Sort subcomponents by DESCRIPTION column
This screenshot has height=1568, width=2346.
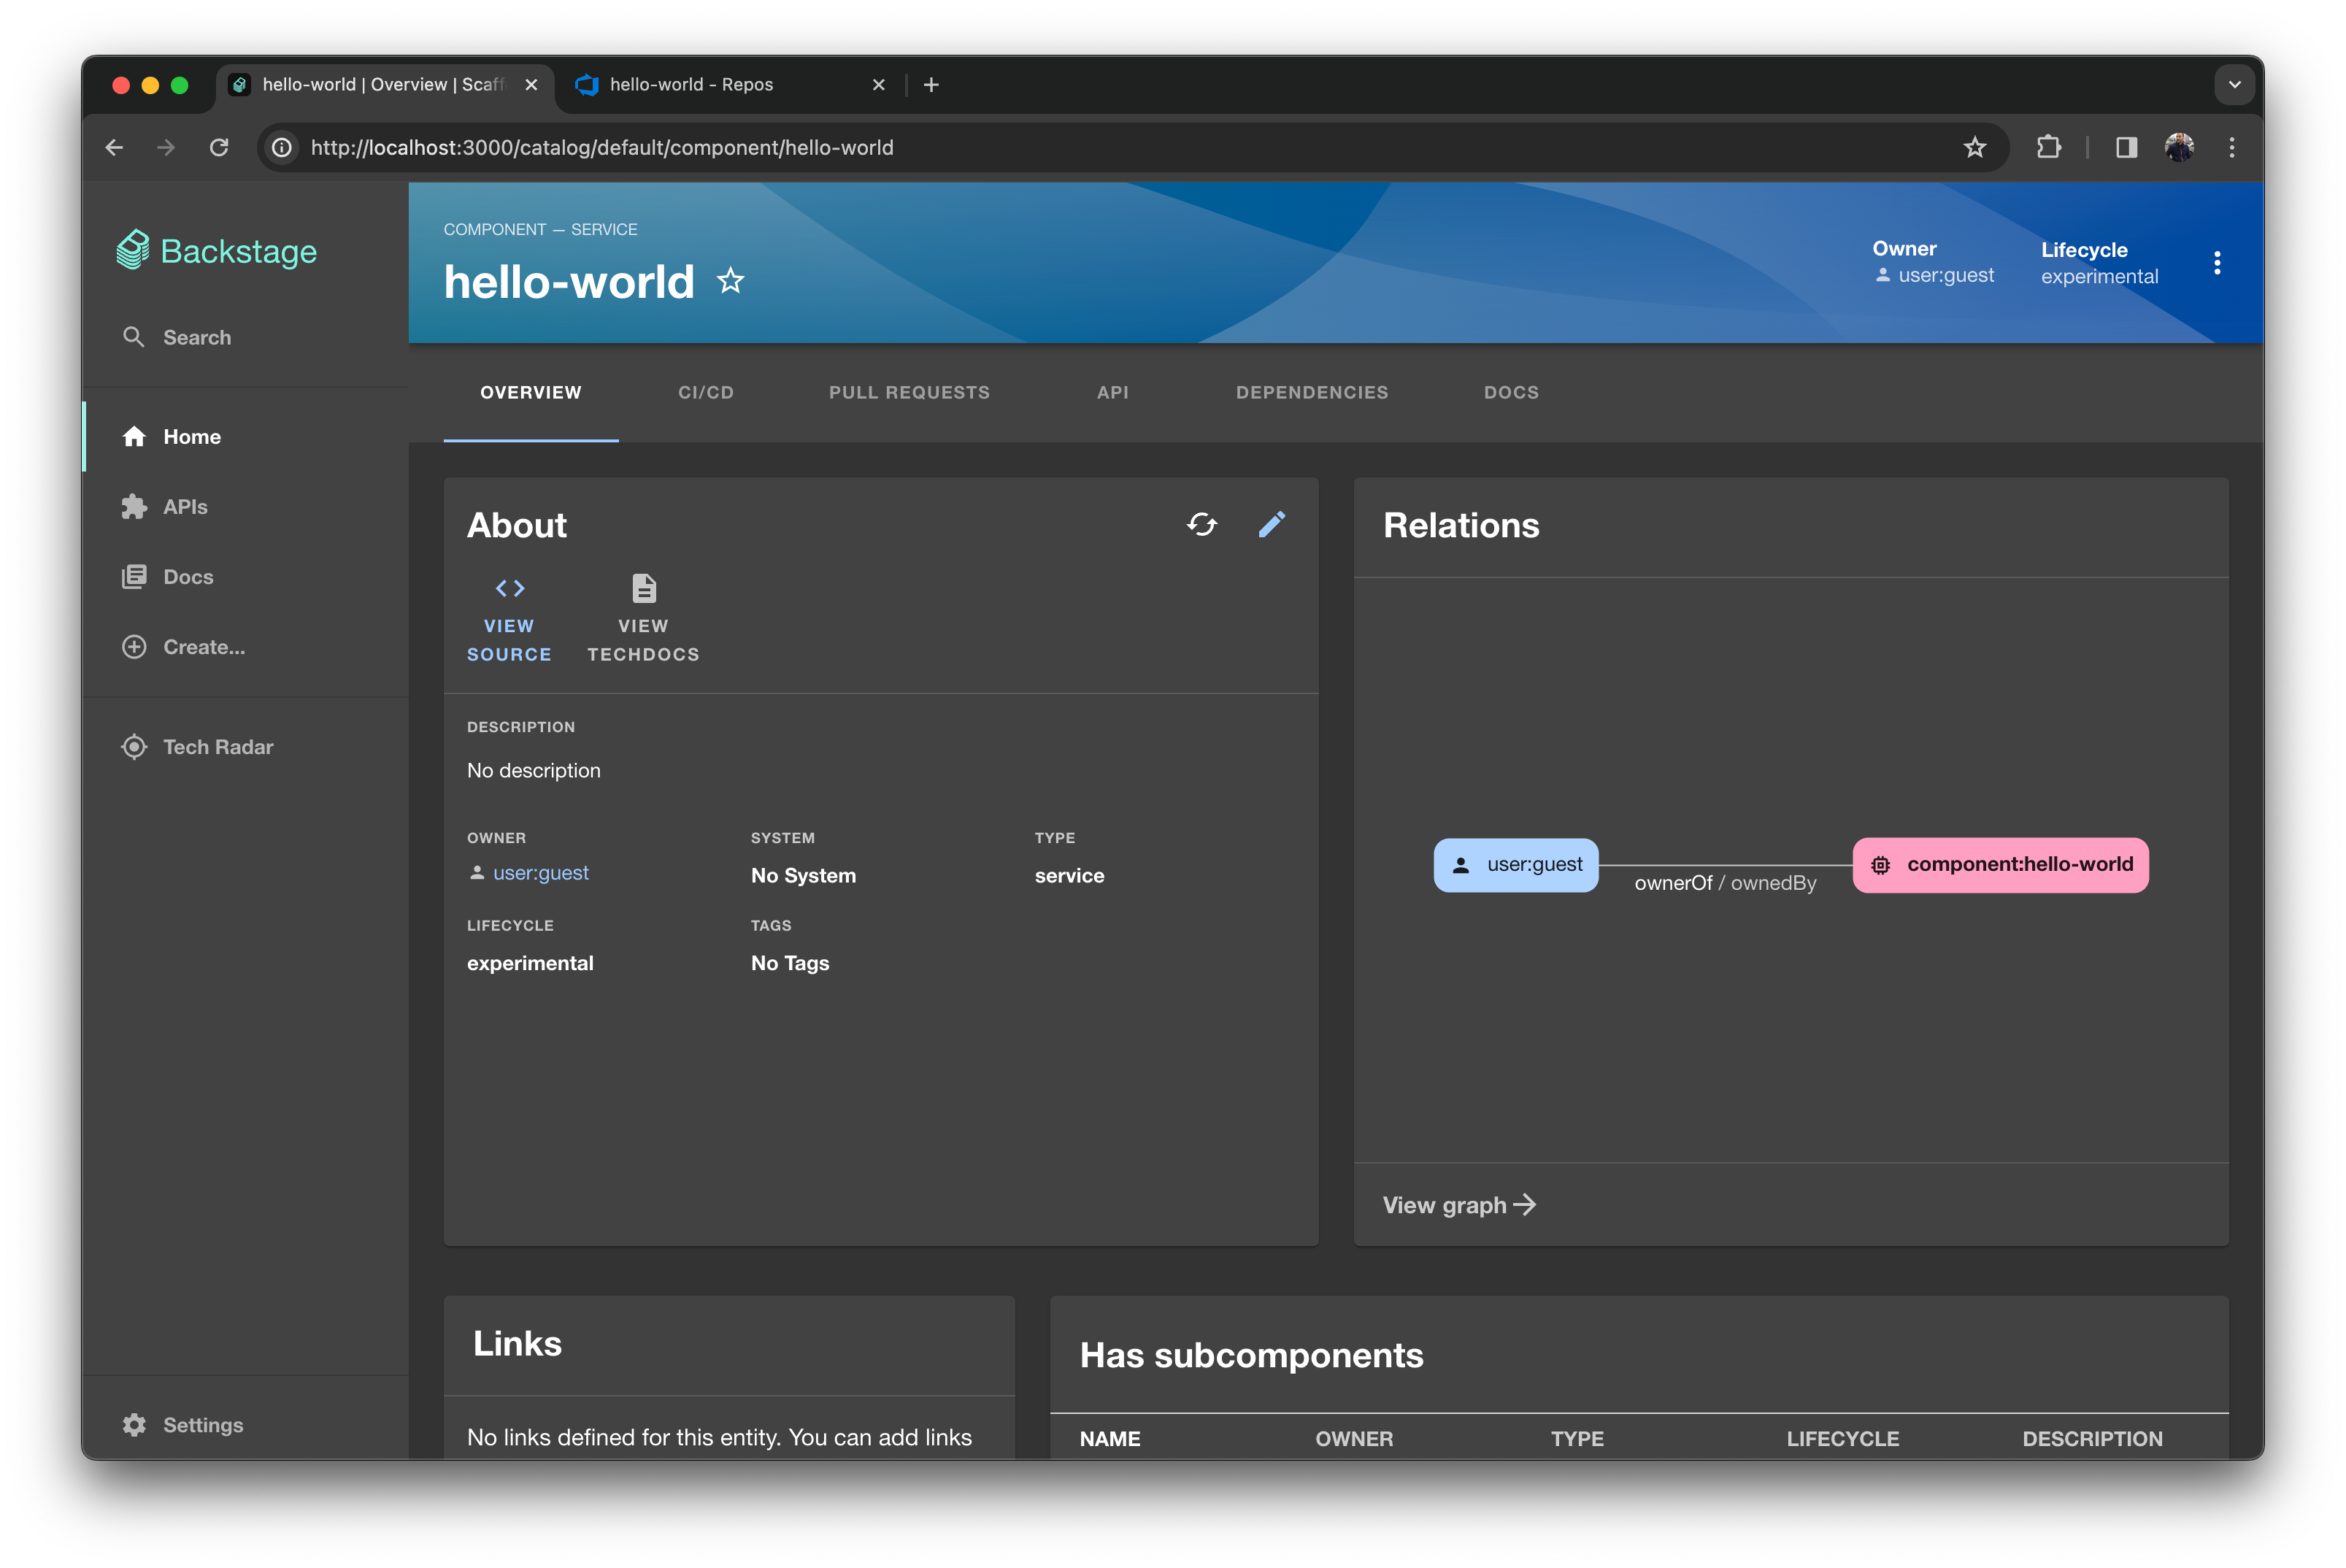coord(2092,1439)
